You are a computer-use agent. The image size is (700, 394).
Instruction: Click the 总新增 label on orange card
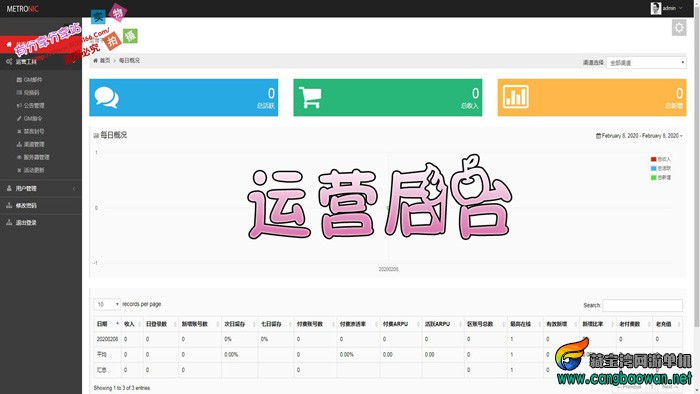[x=674, y=106]
